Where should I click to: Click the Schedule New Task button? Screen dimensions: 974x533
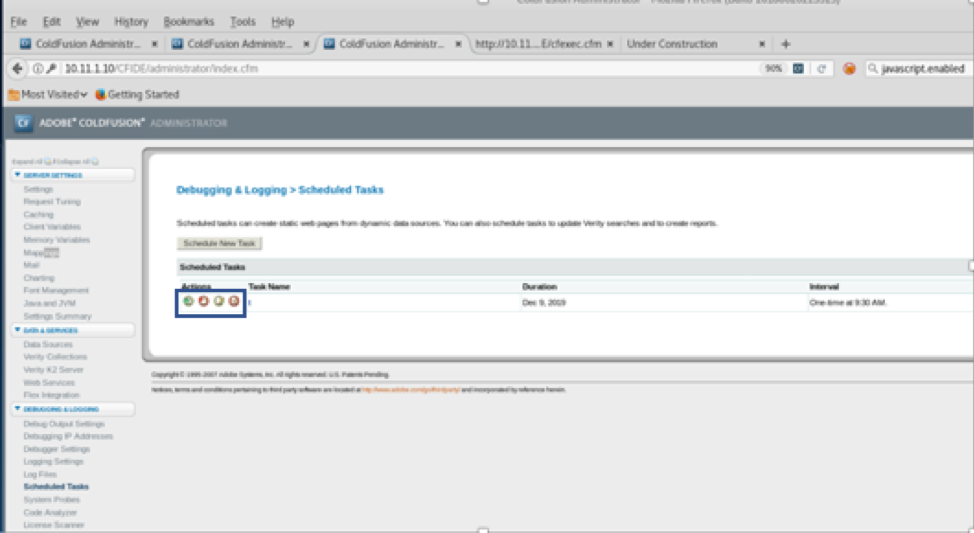click(x=219, y=244)
